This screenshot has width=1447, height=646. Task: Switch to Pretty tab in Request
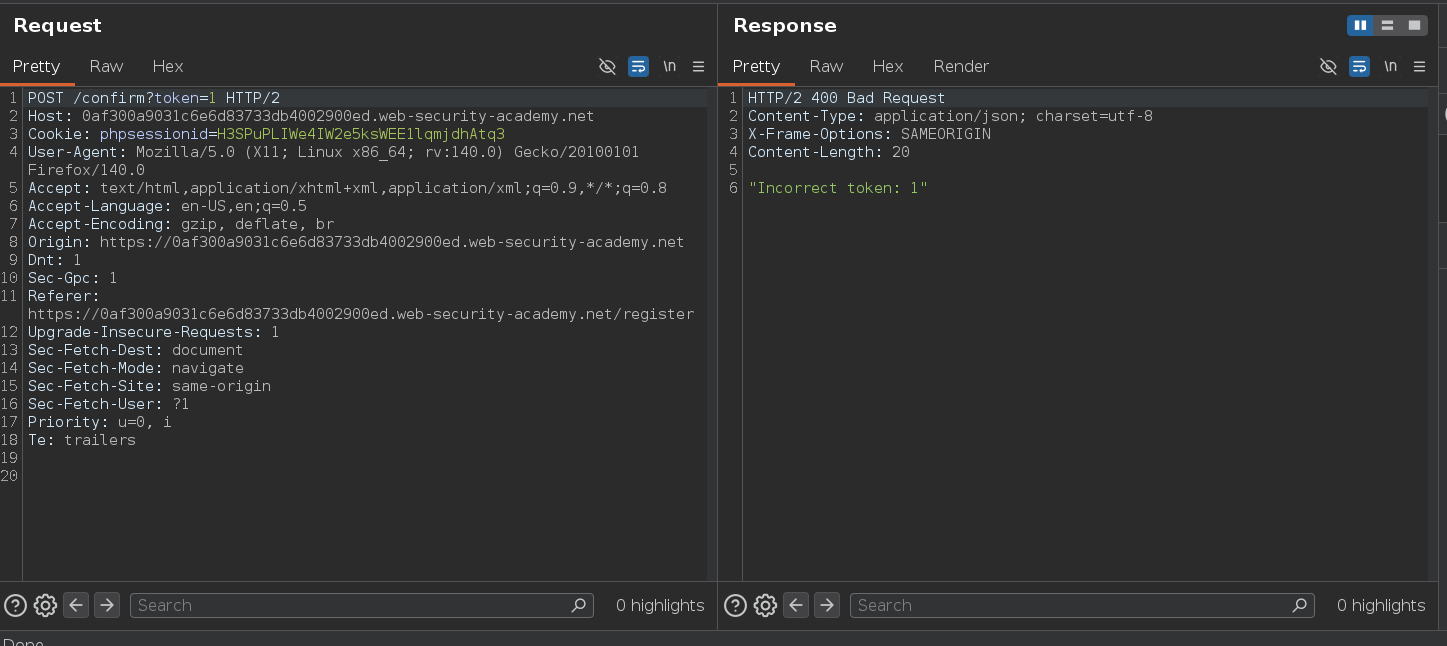click(x=37, y=66)
